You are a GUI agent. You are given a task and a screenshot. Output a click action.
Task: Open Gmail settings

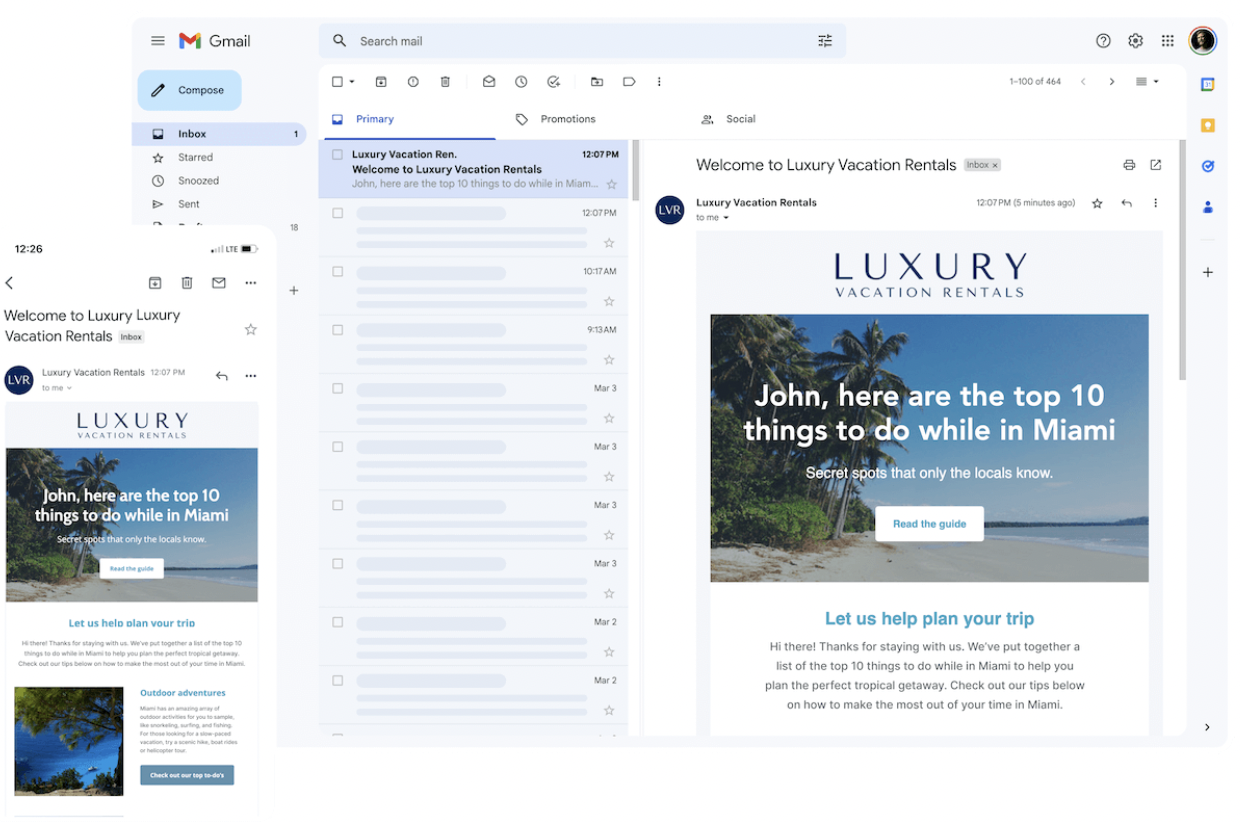click(1135, 40)
